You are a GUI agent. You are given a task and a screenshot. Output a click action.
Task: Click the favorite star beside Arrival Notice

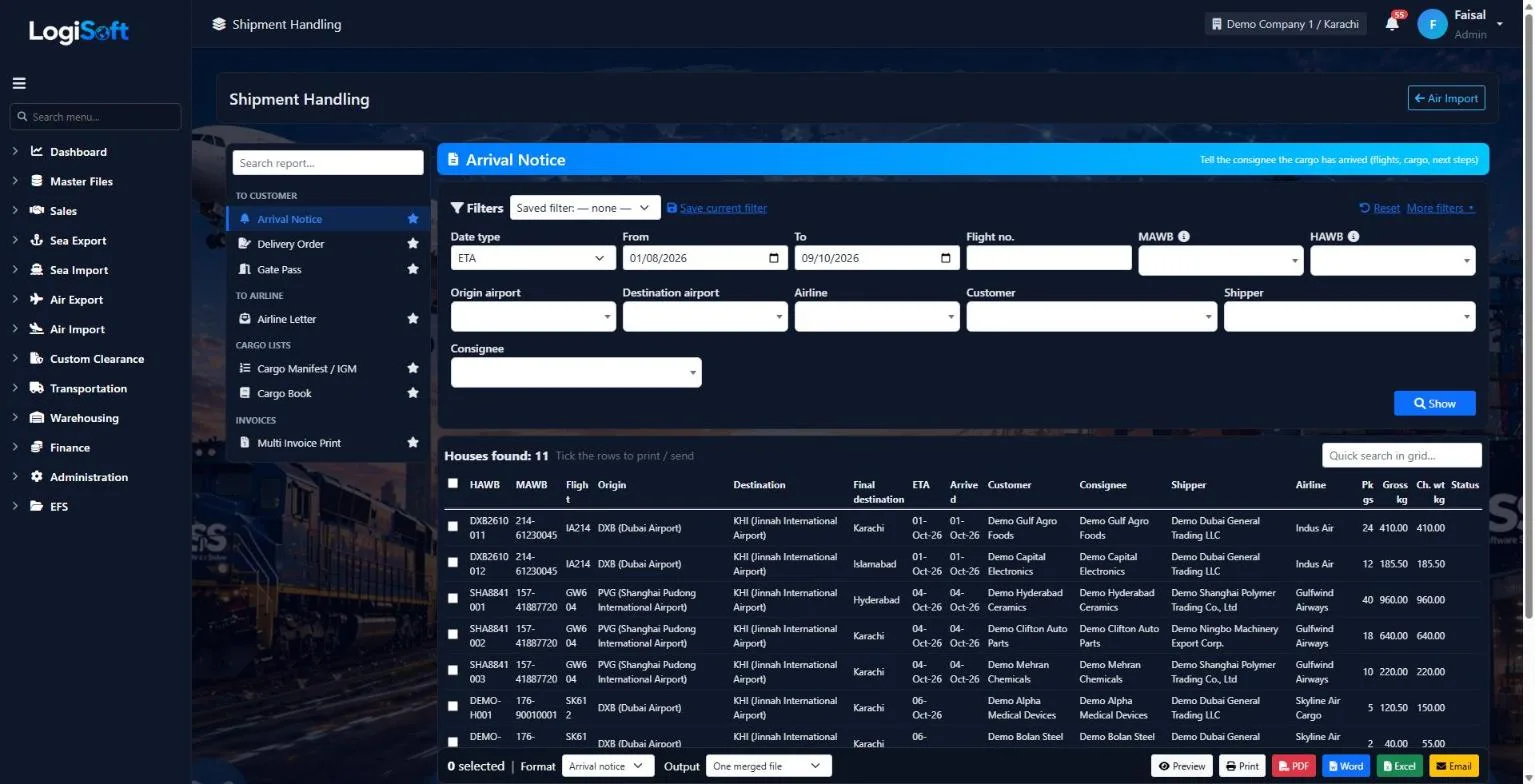pos(413,219)
